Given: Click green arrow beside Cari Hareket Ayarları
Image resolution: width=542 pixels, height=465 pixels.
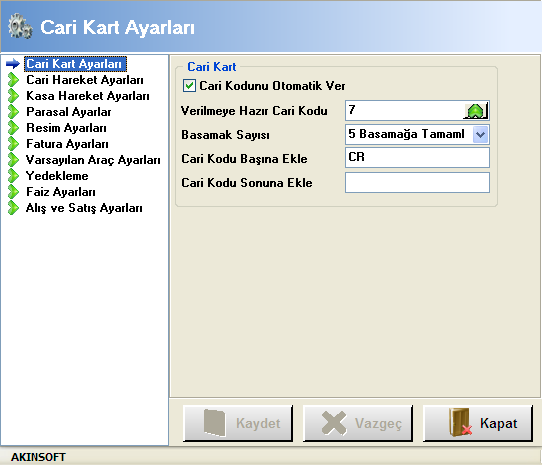Looking at the screenshot, I should point(13,80).
